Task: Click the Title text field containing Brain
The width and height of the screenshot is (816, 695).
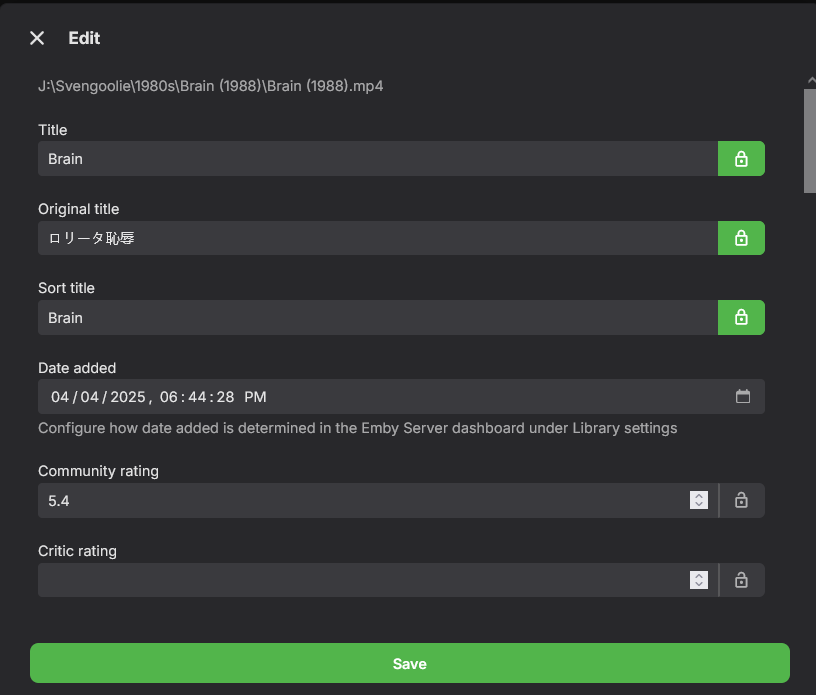Action: click(x=377, y=159)
